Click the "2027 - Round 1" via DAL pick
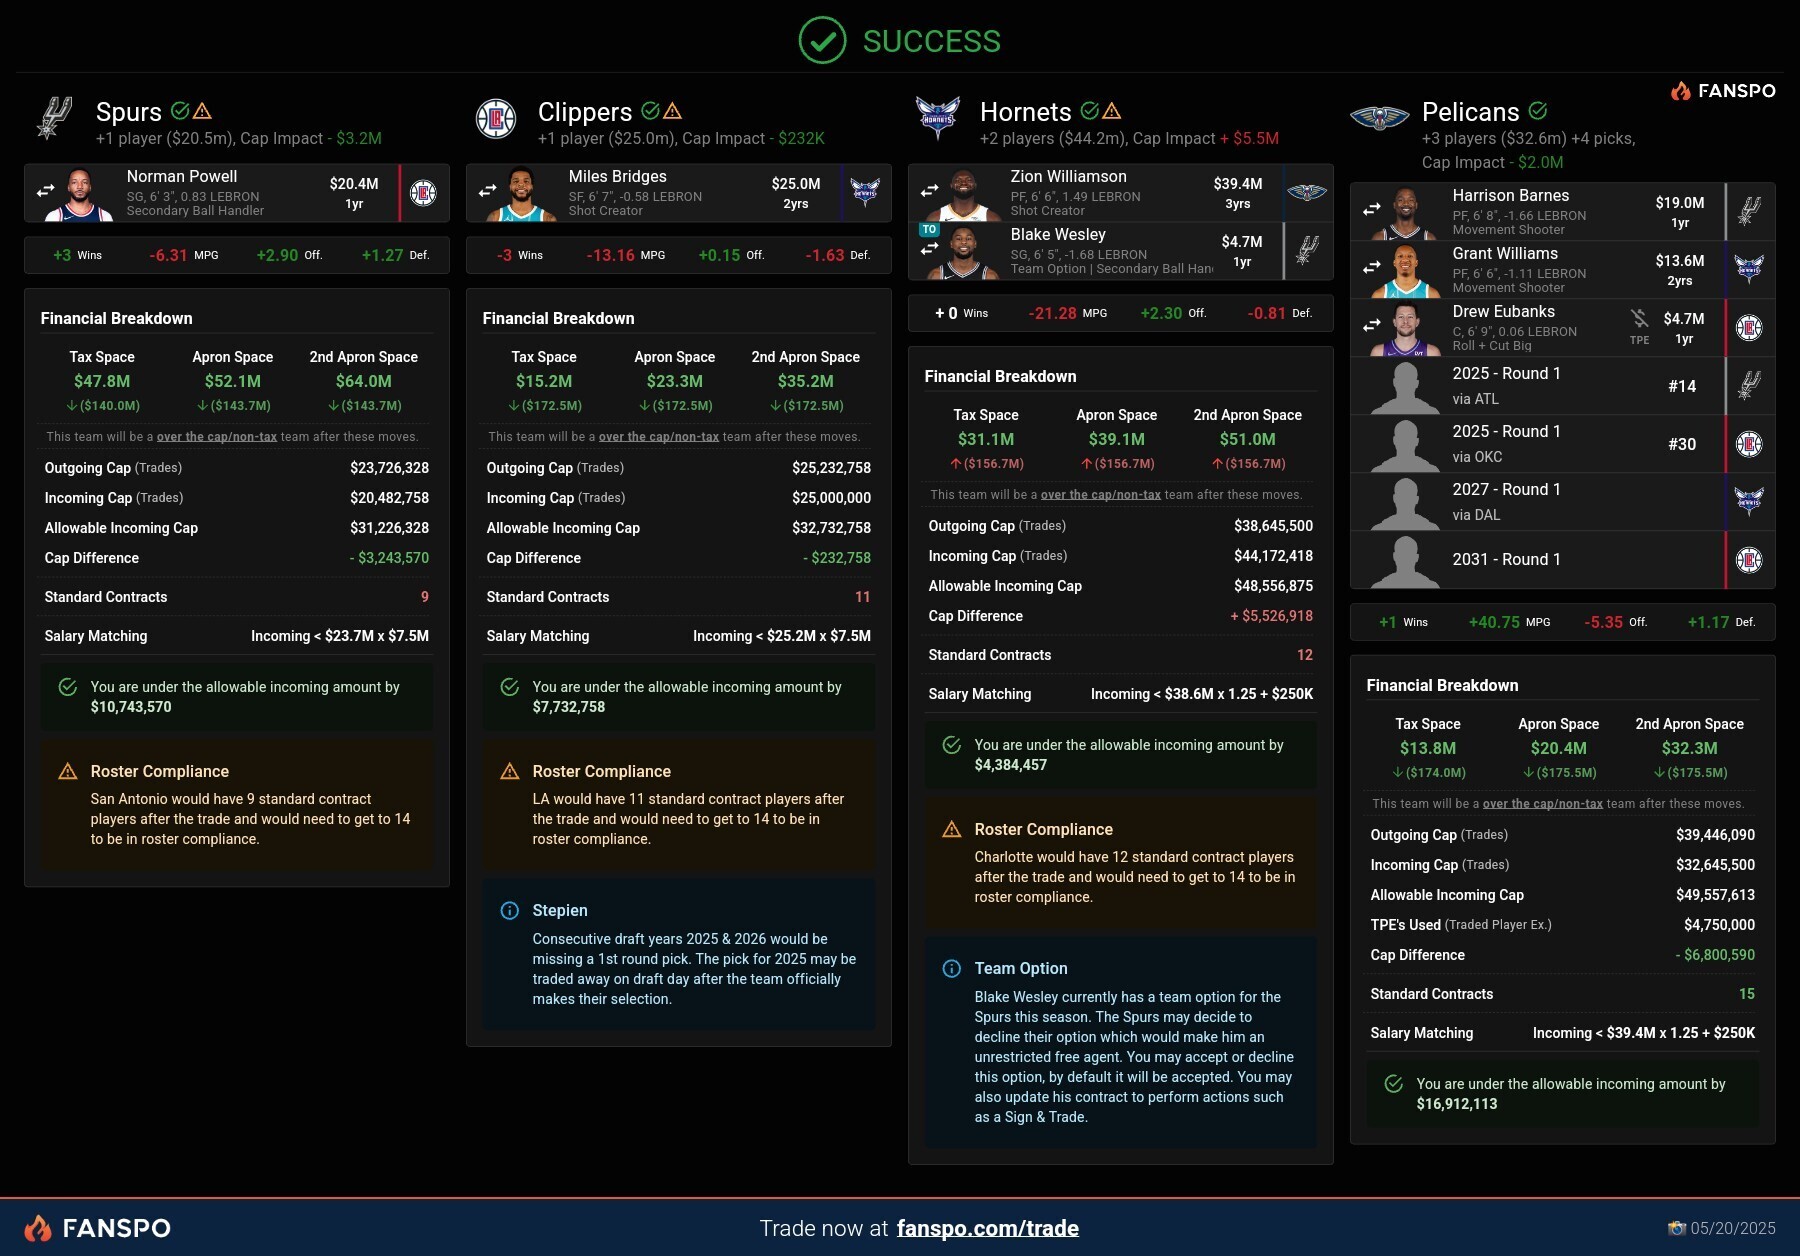Viewport: 1800px width, 1256px height. (x=1562, y=502)
